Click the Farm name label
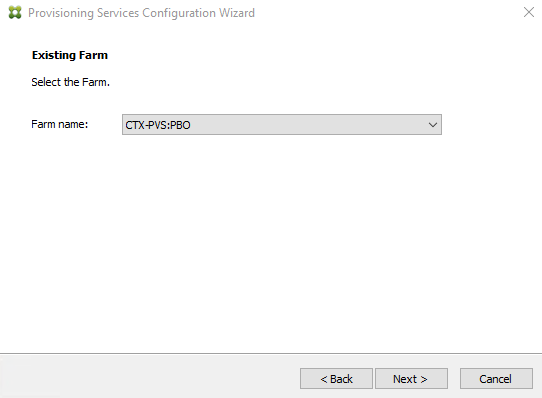This screenshot has width=542, height=398. click(59, 124)
